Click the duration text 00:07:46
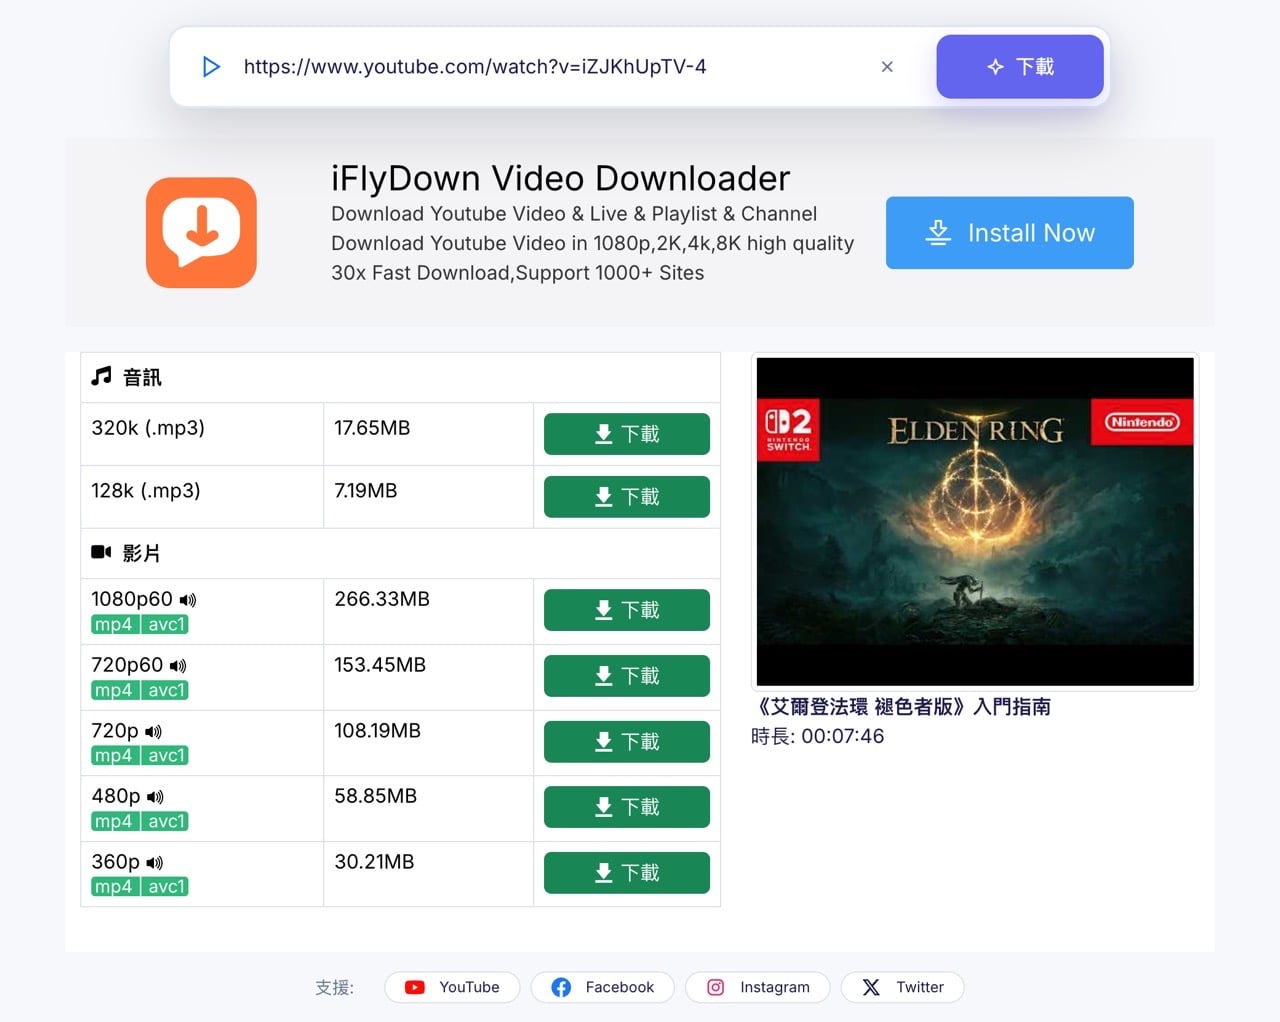 [842, 736]
